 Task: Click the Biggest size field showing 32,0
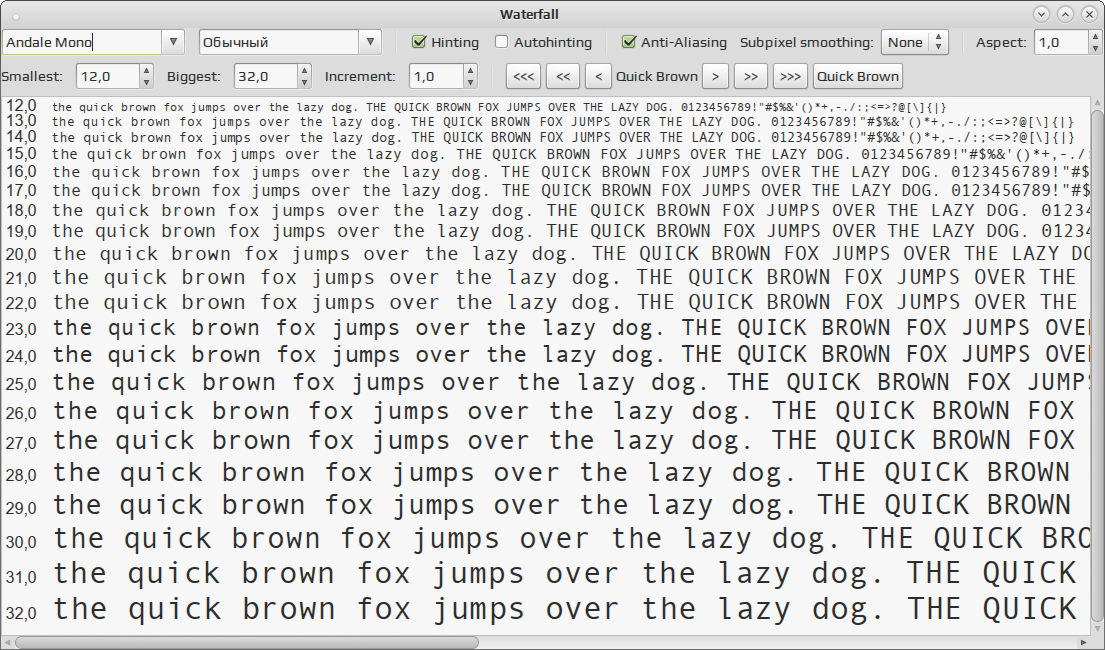[266, 76]
